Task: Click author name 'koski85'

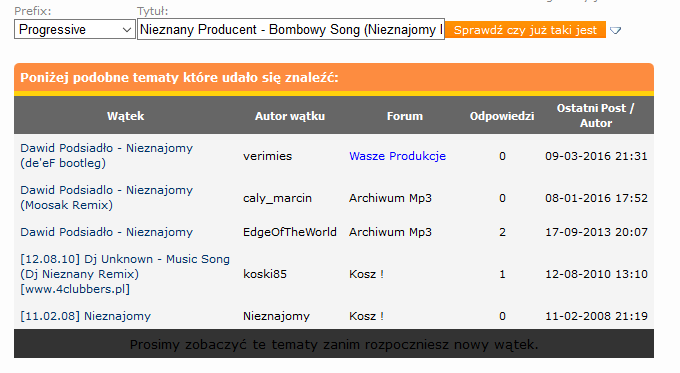Action: click(x=265, y=274)
